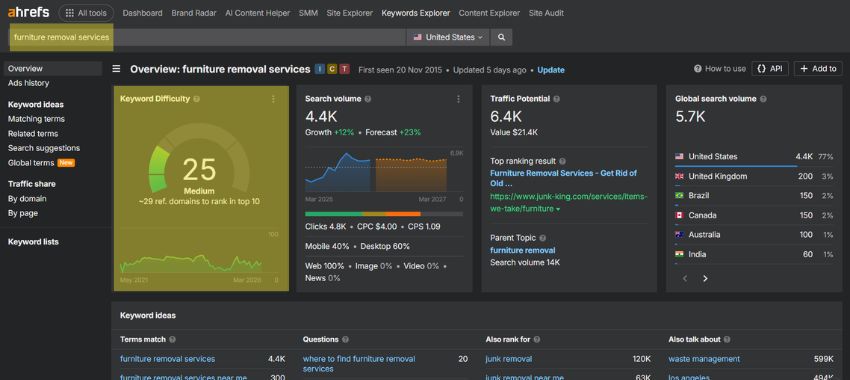Viewport: 850px width, 380px height.
Task: Click the United Kingdom country row
Action: (x=754, y=176)
